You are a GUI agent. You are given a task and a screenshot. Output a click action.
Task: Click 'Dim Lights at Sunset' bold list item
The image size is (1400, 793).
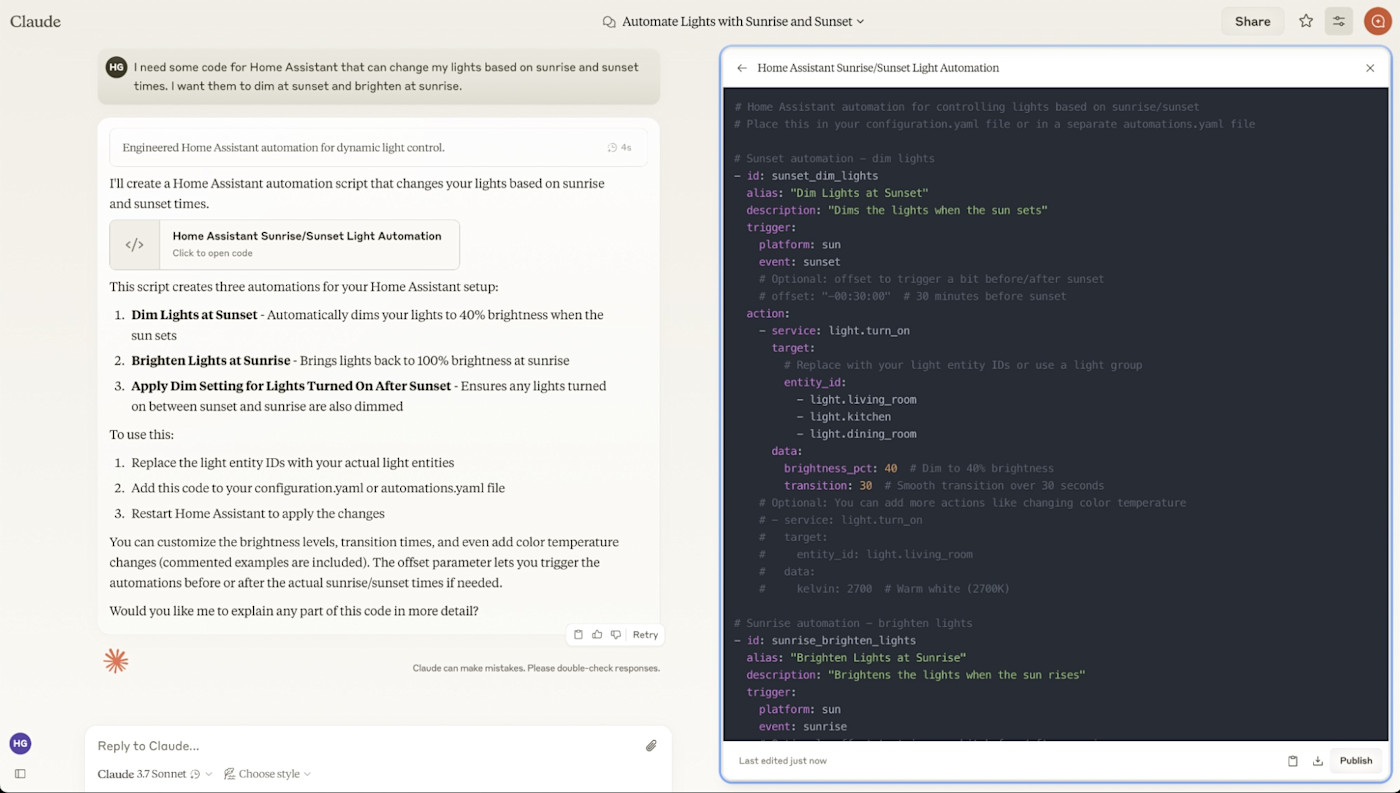[x=194, y=315]
